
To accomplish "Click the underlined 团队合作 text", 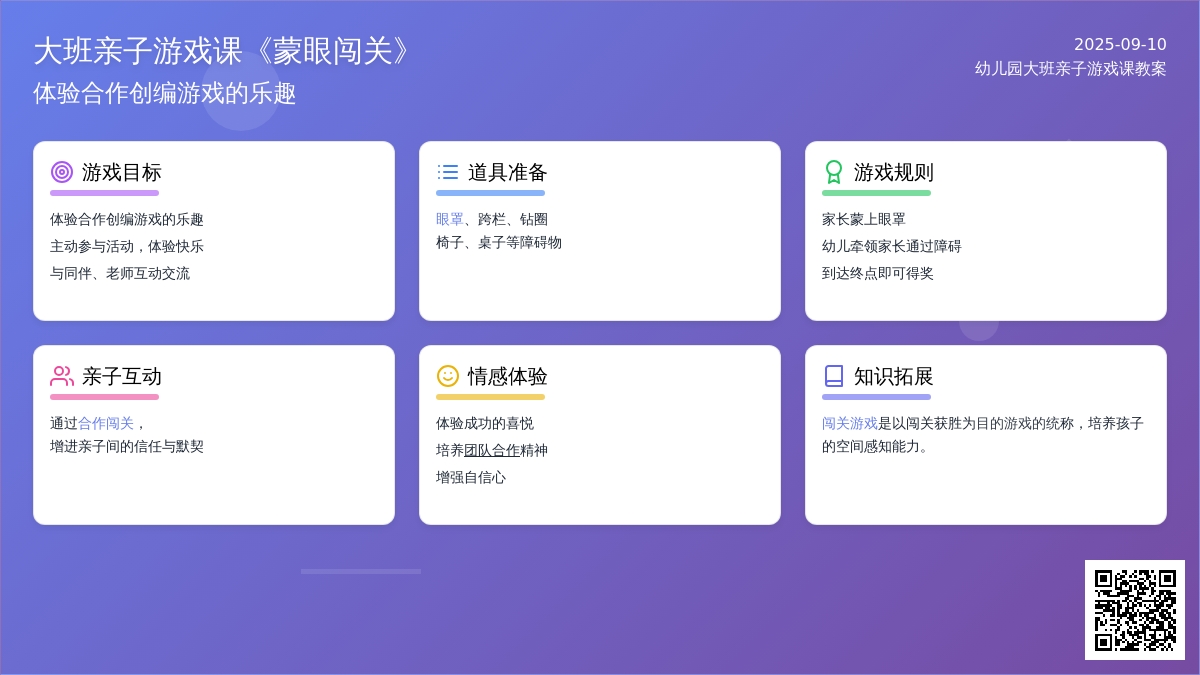I will click(492, 450).
